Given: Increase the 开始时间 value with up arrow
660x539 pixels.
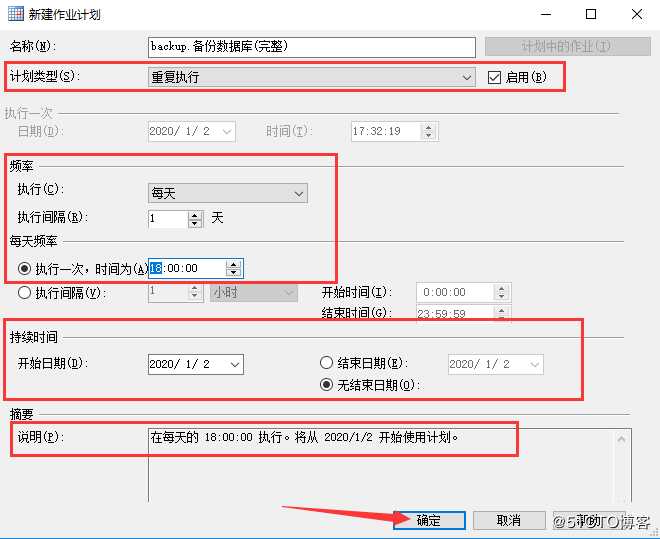Looking at the screenshot, I should tap(501, 289).
